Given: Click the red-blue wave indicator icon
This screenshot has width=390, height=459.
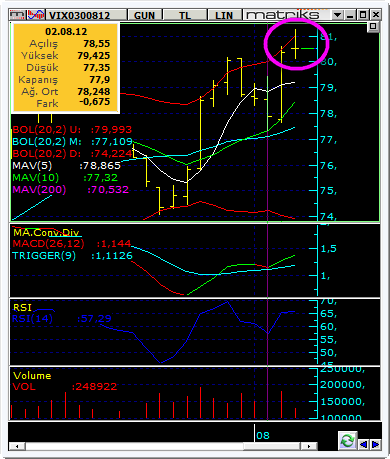Looking at the screenshot, I should pos(36,15).
